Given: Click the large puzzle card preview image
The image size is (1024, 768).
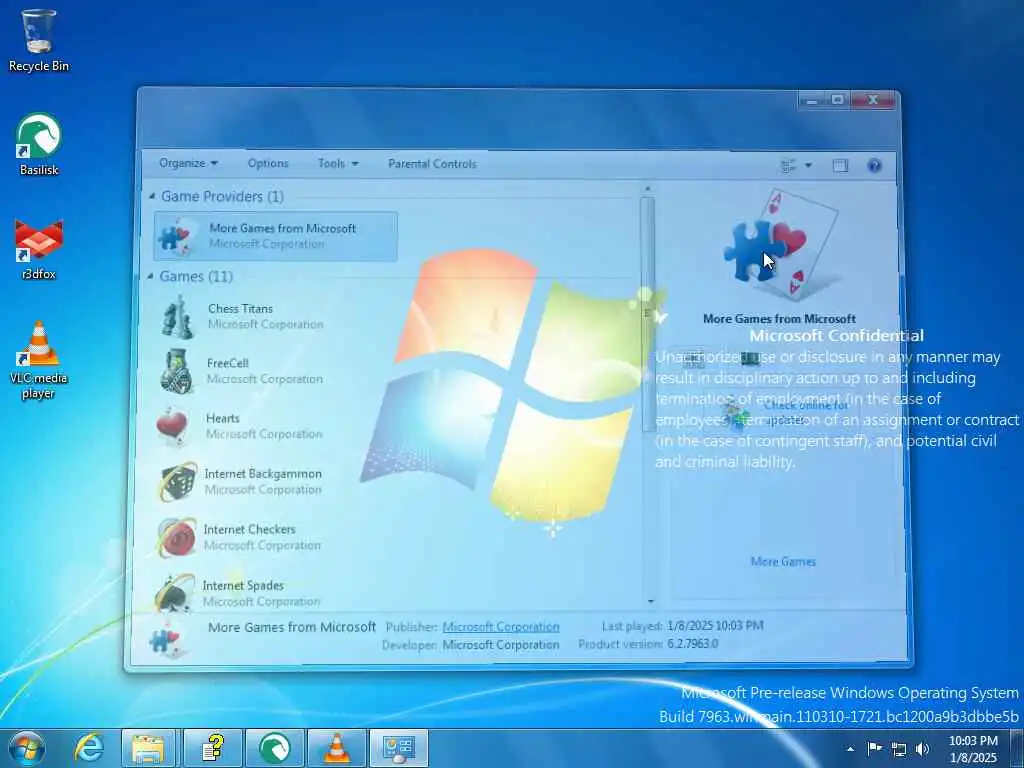Looking at the screenshot, I should pyautogui.click(x=781, y=246).
